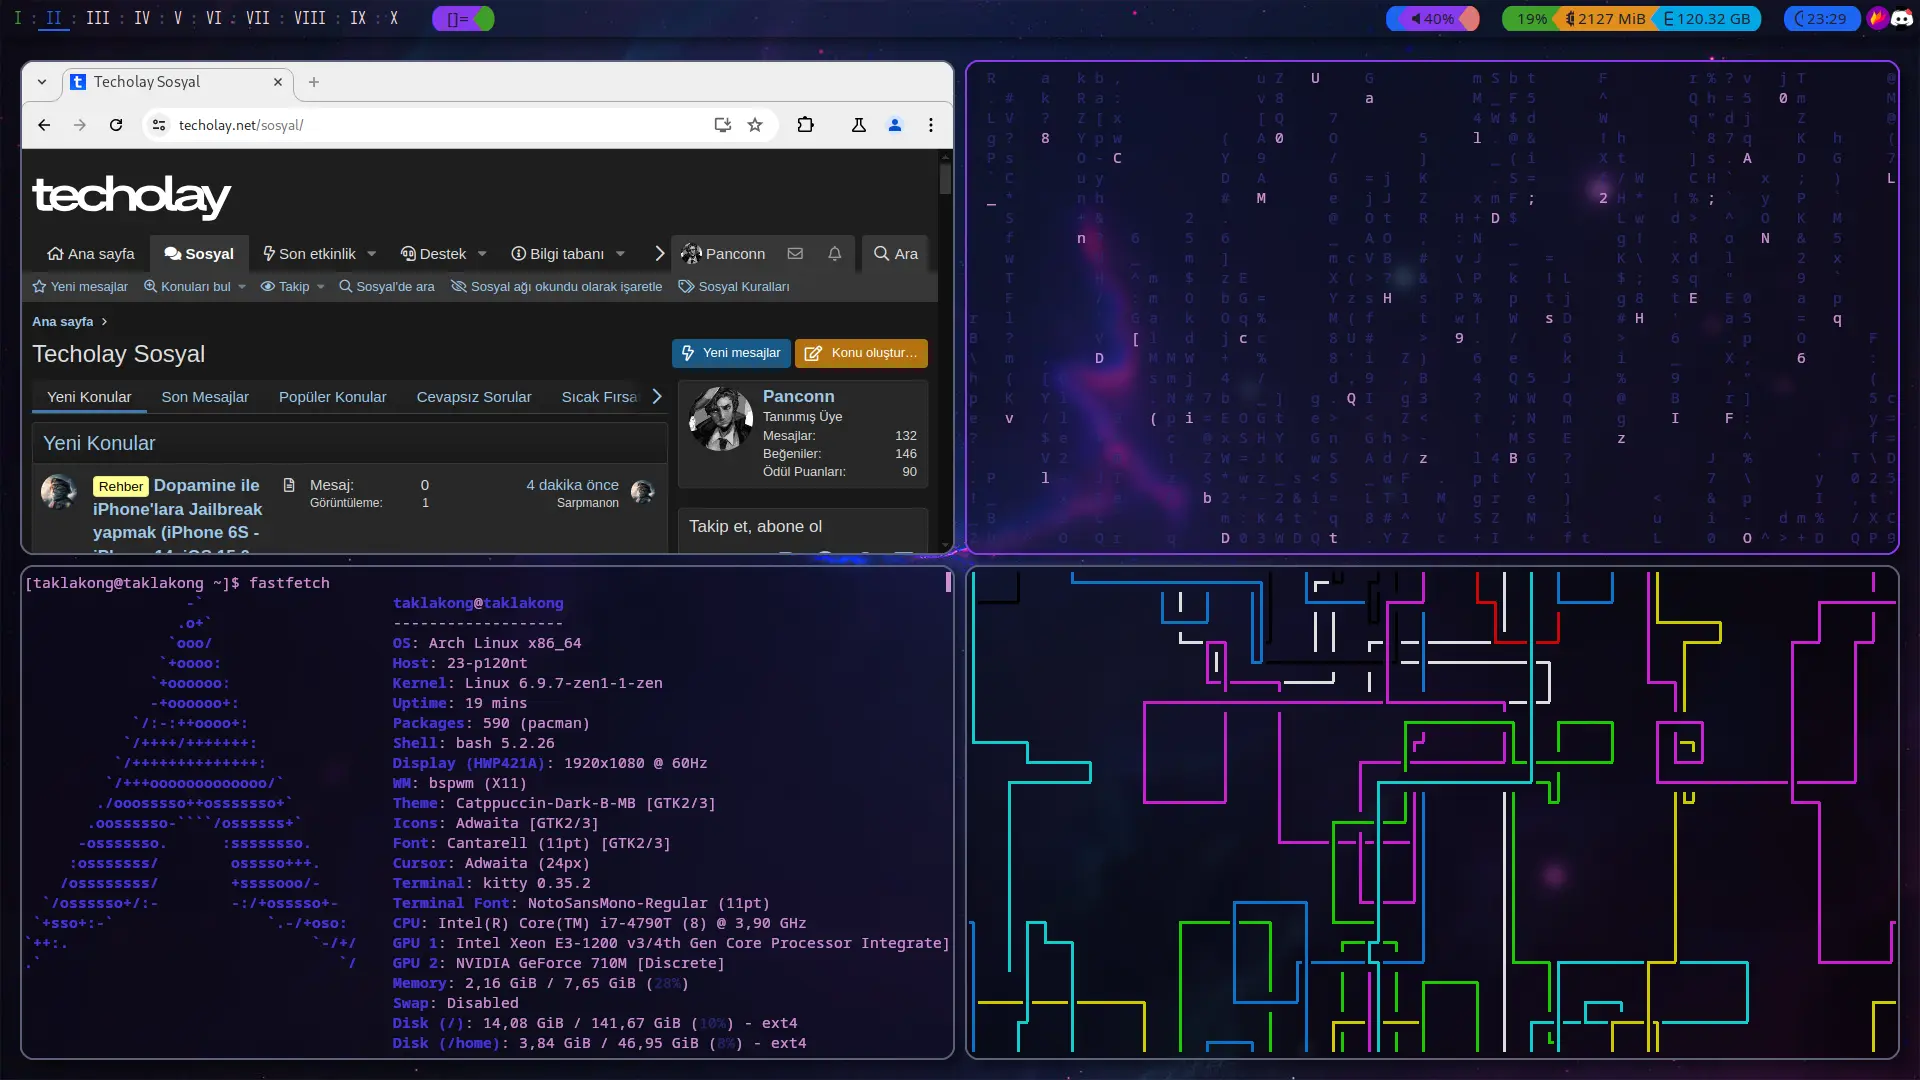Switch to workspace III
1920x1080 pixels.
pyautogui.click(x=98, y=19)
